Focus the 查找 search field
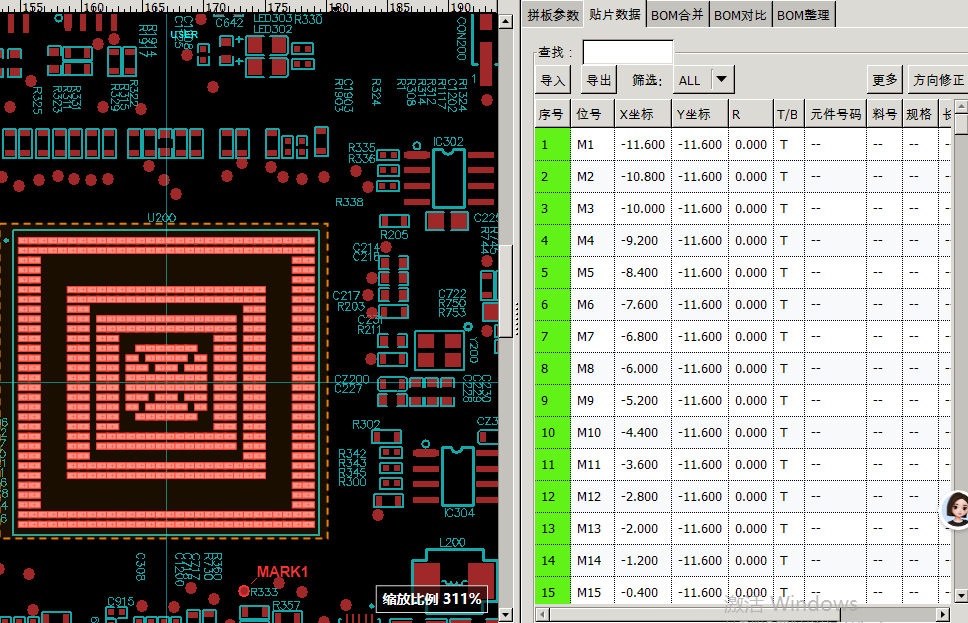 (628, 52)
